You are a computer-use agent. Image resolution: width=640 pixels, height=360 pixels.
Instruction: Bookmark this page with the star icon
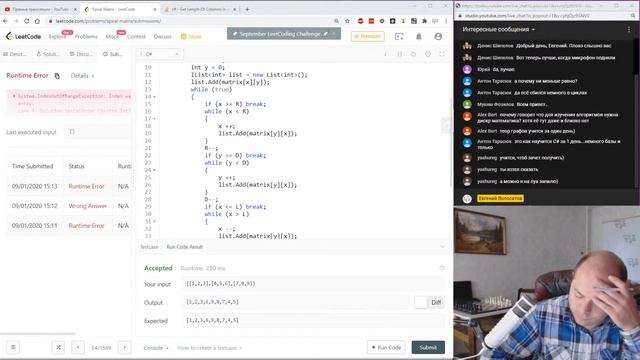click(x=347, y=21)
